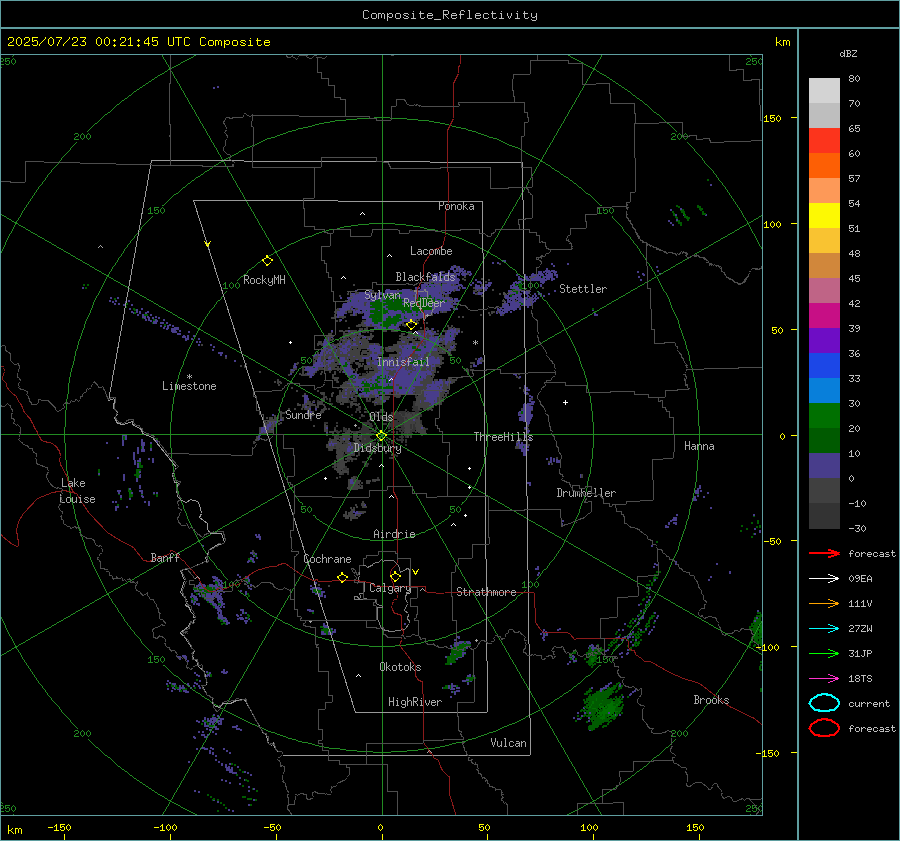Click the red forecast arrow legend icon

824,553
